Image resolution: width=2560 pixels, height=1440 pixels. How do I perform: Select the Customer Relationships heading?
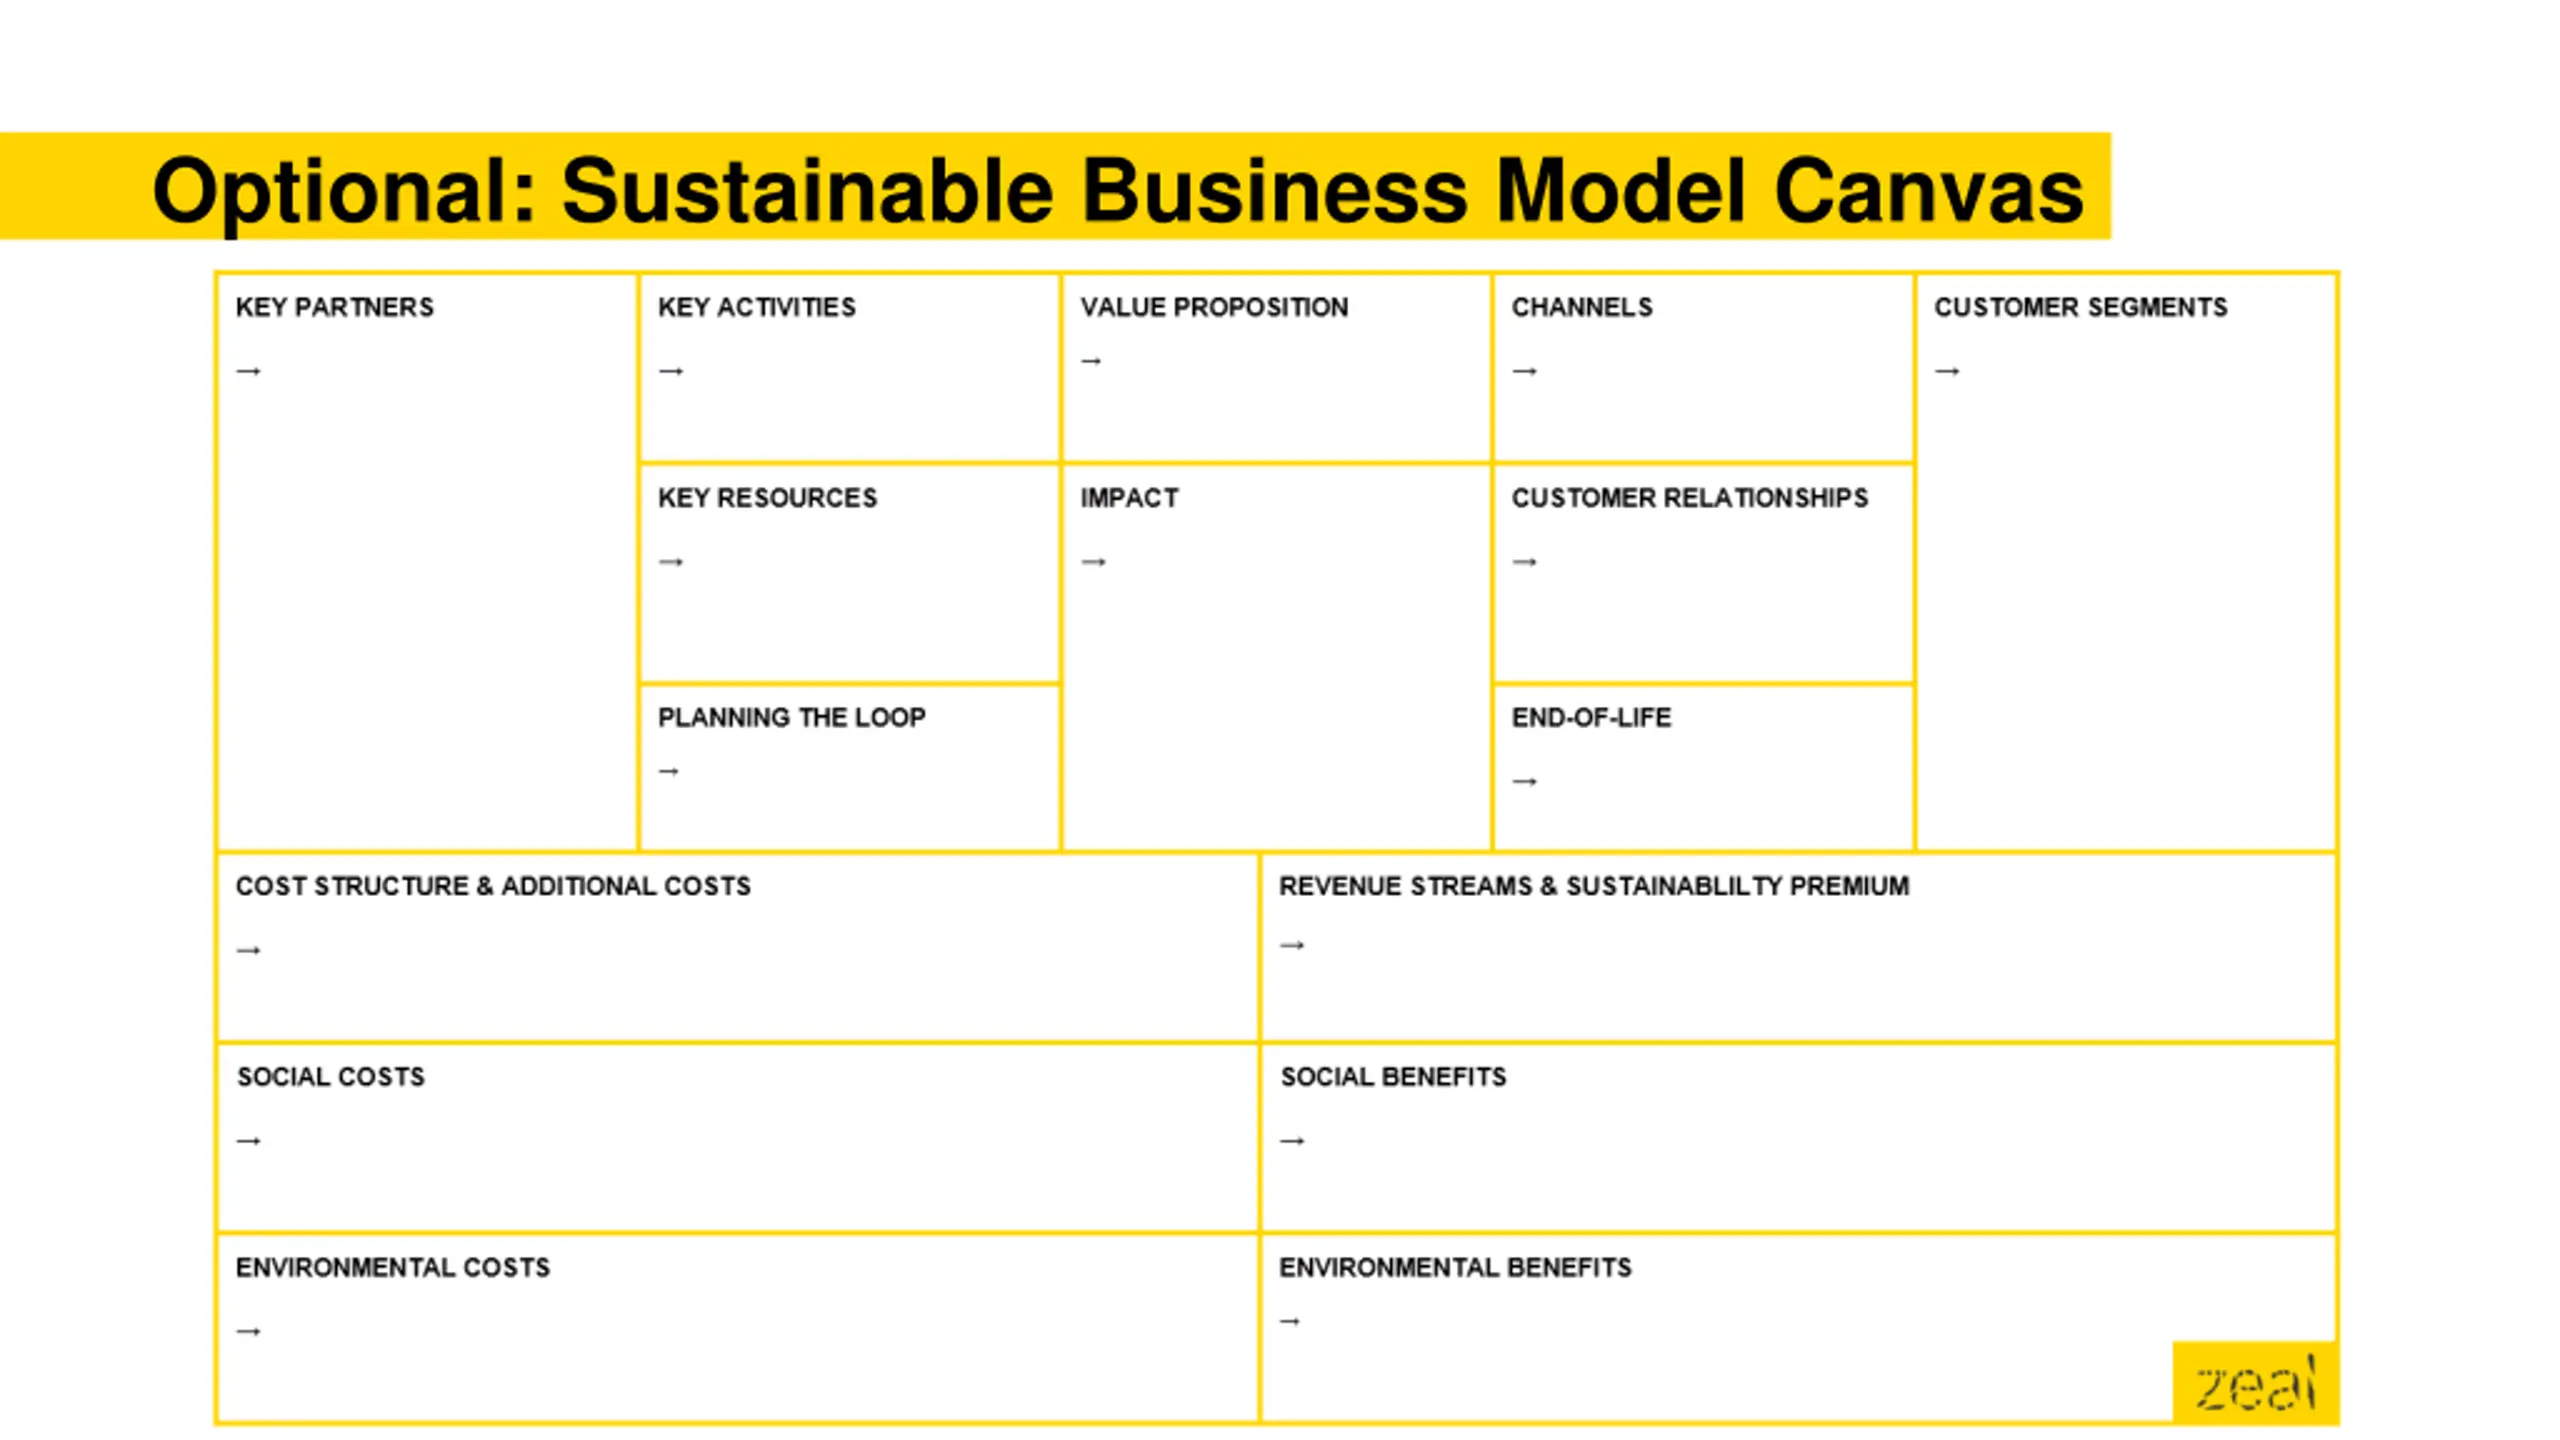[x=1689, y=497]
